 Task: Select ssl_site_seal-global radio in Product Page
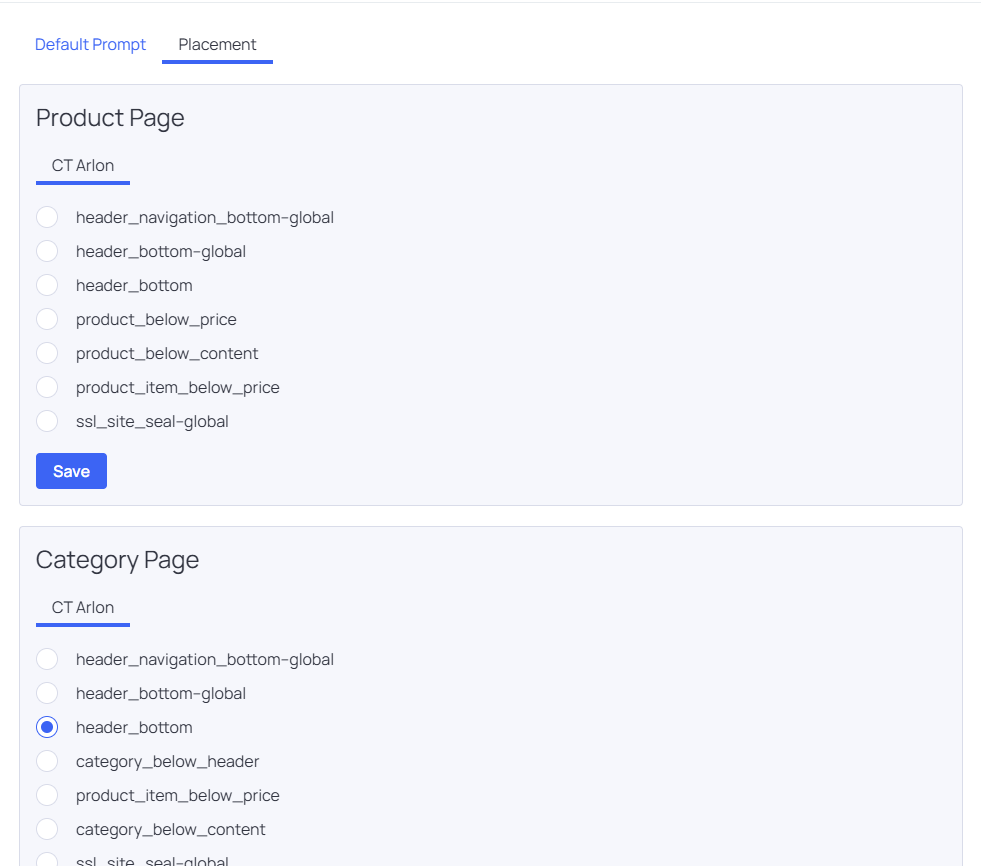pyautogui.click(x=47, y=421)
